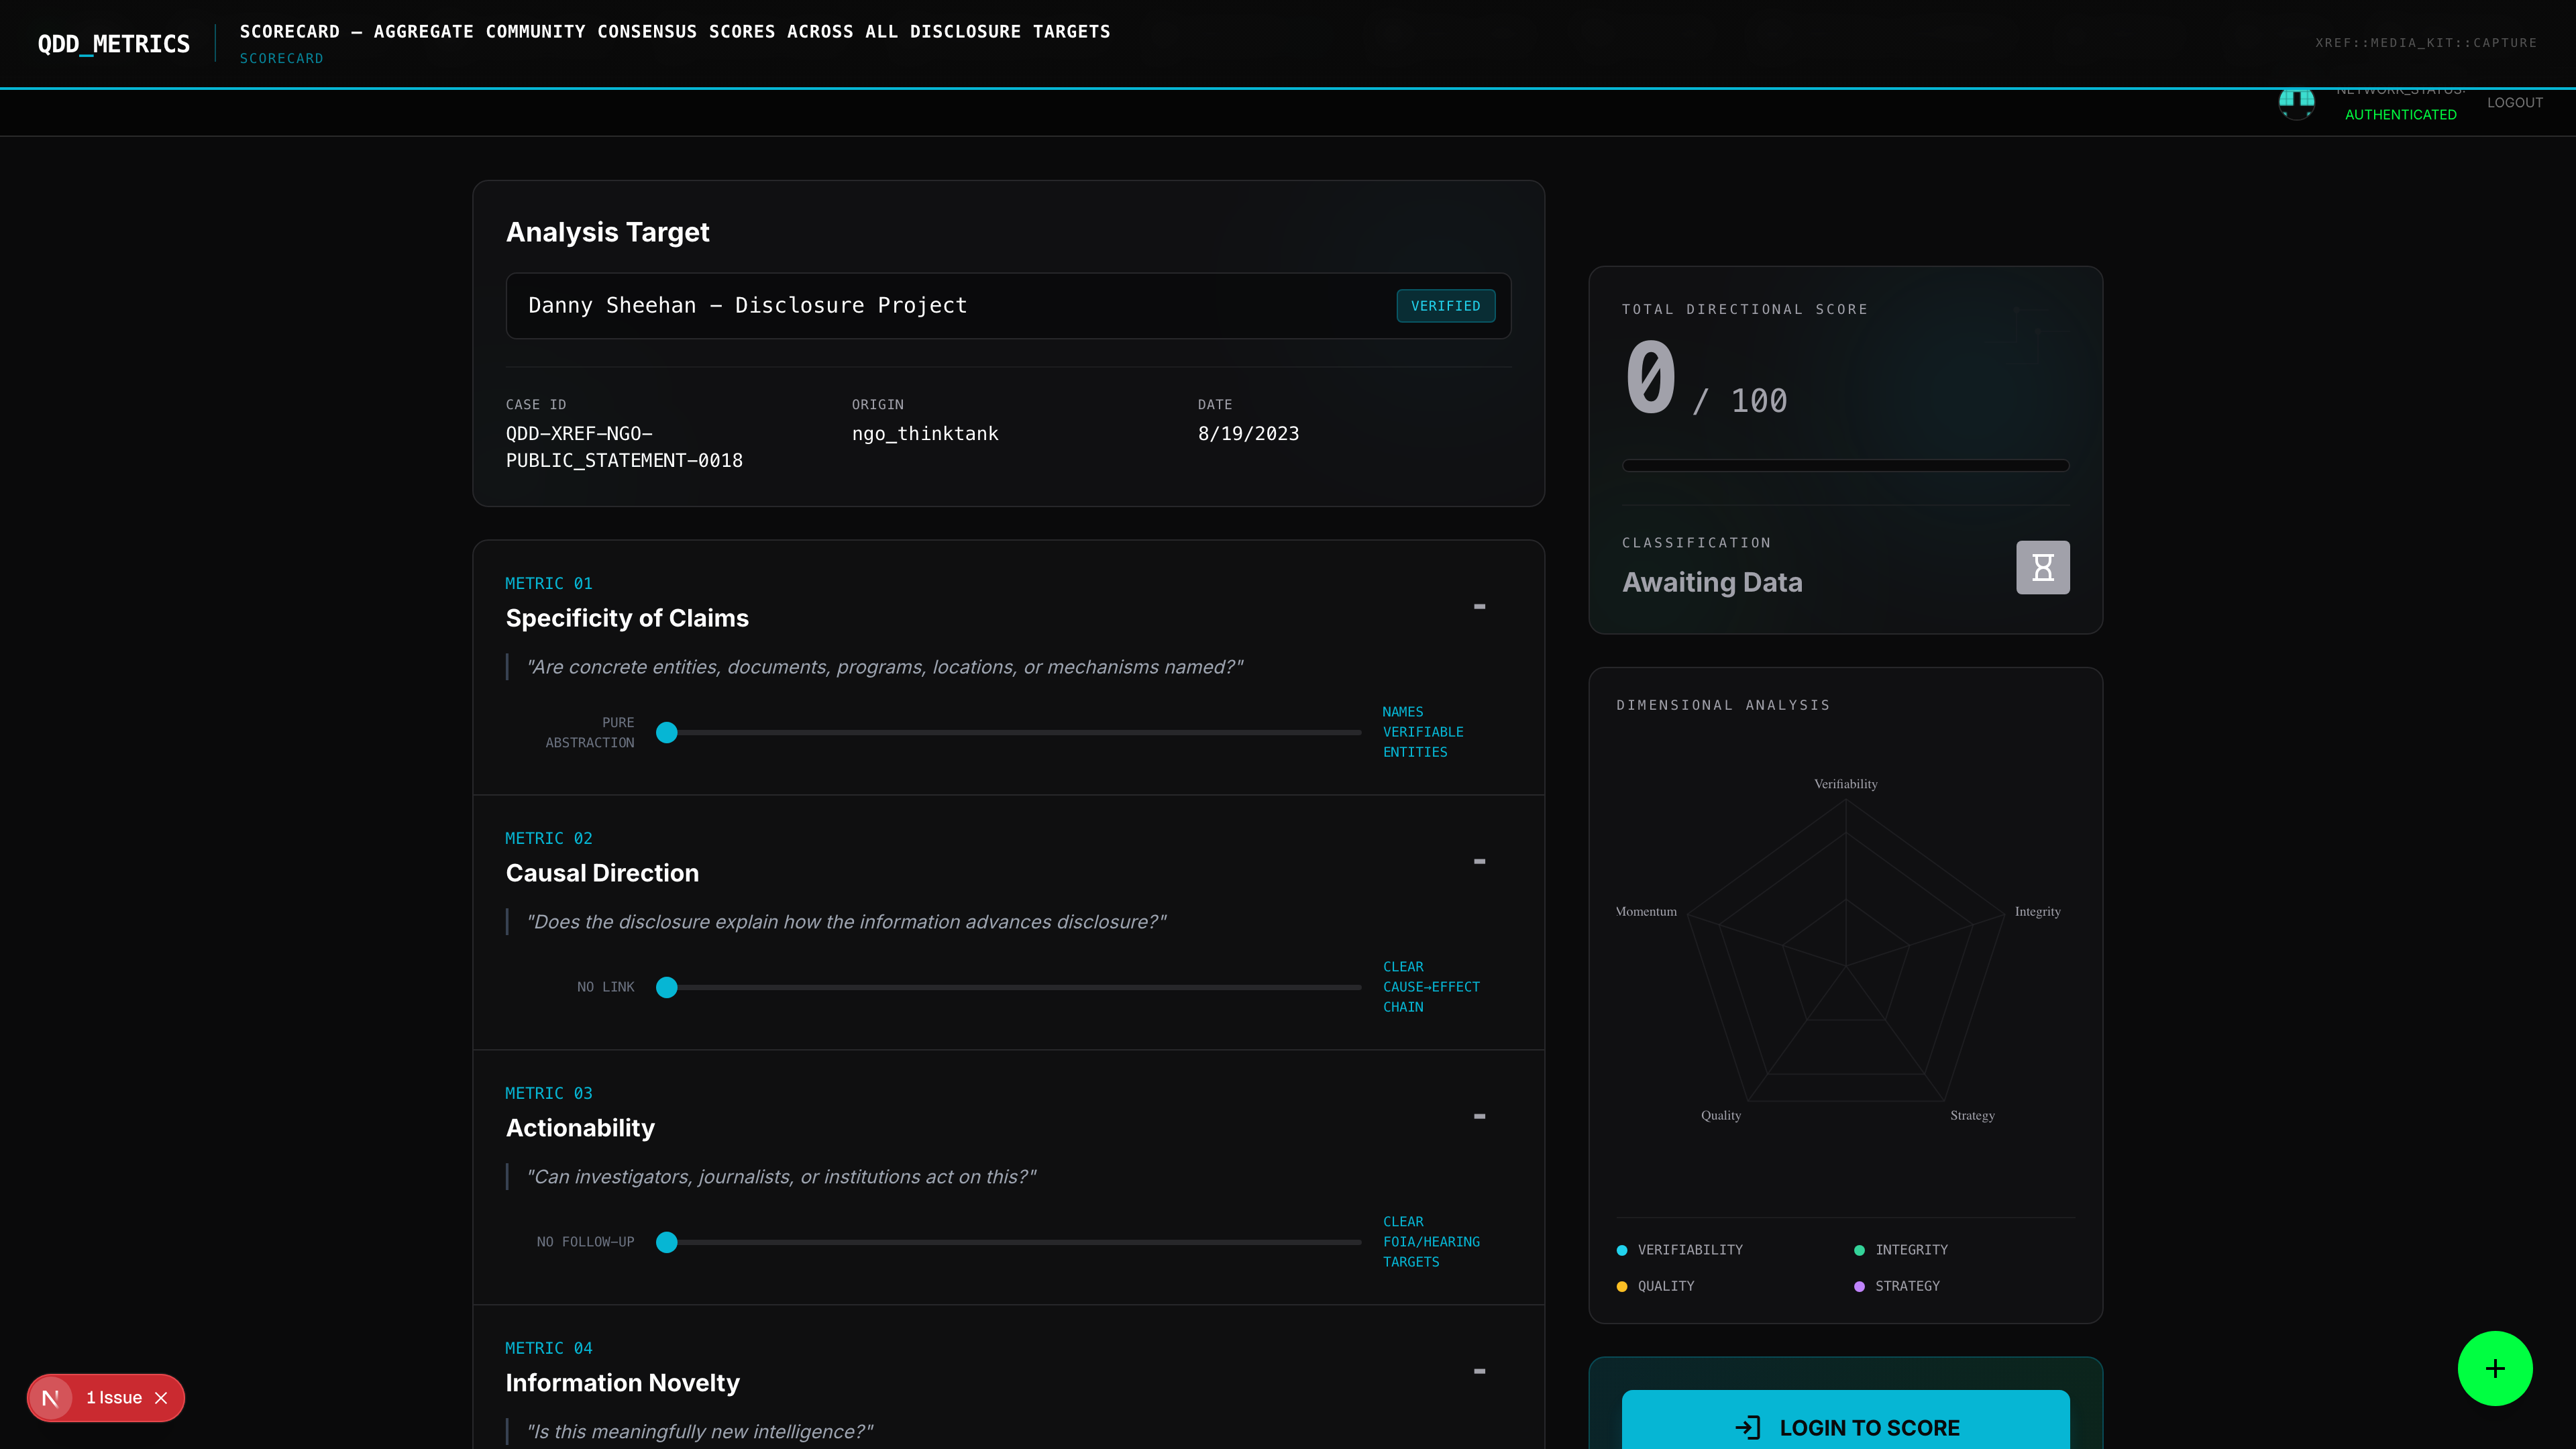2576x1449 pixels.
Task: Click the login arrow icon
Action: tap(1747, 1428)
